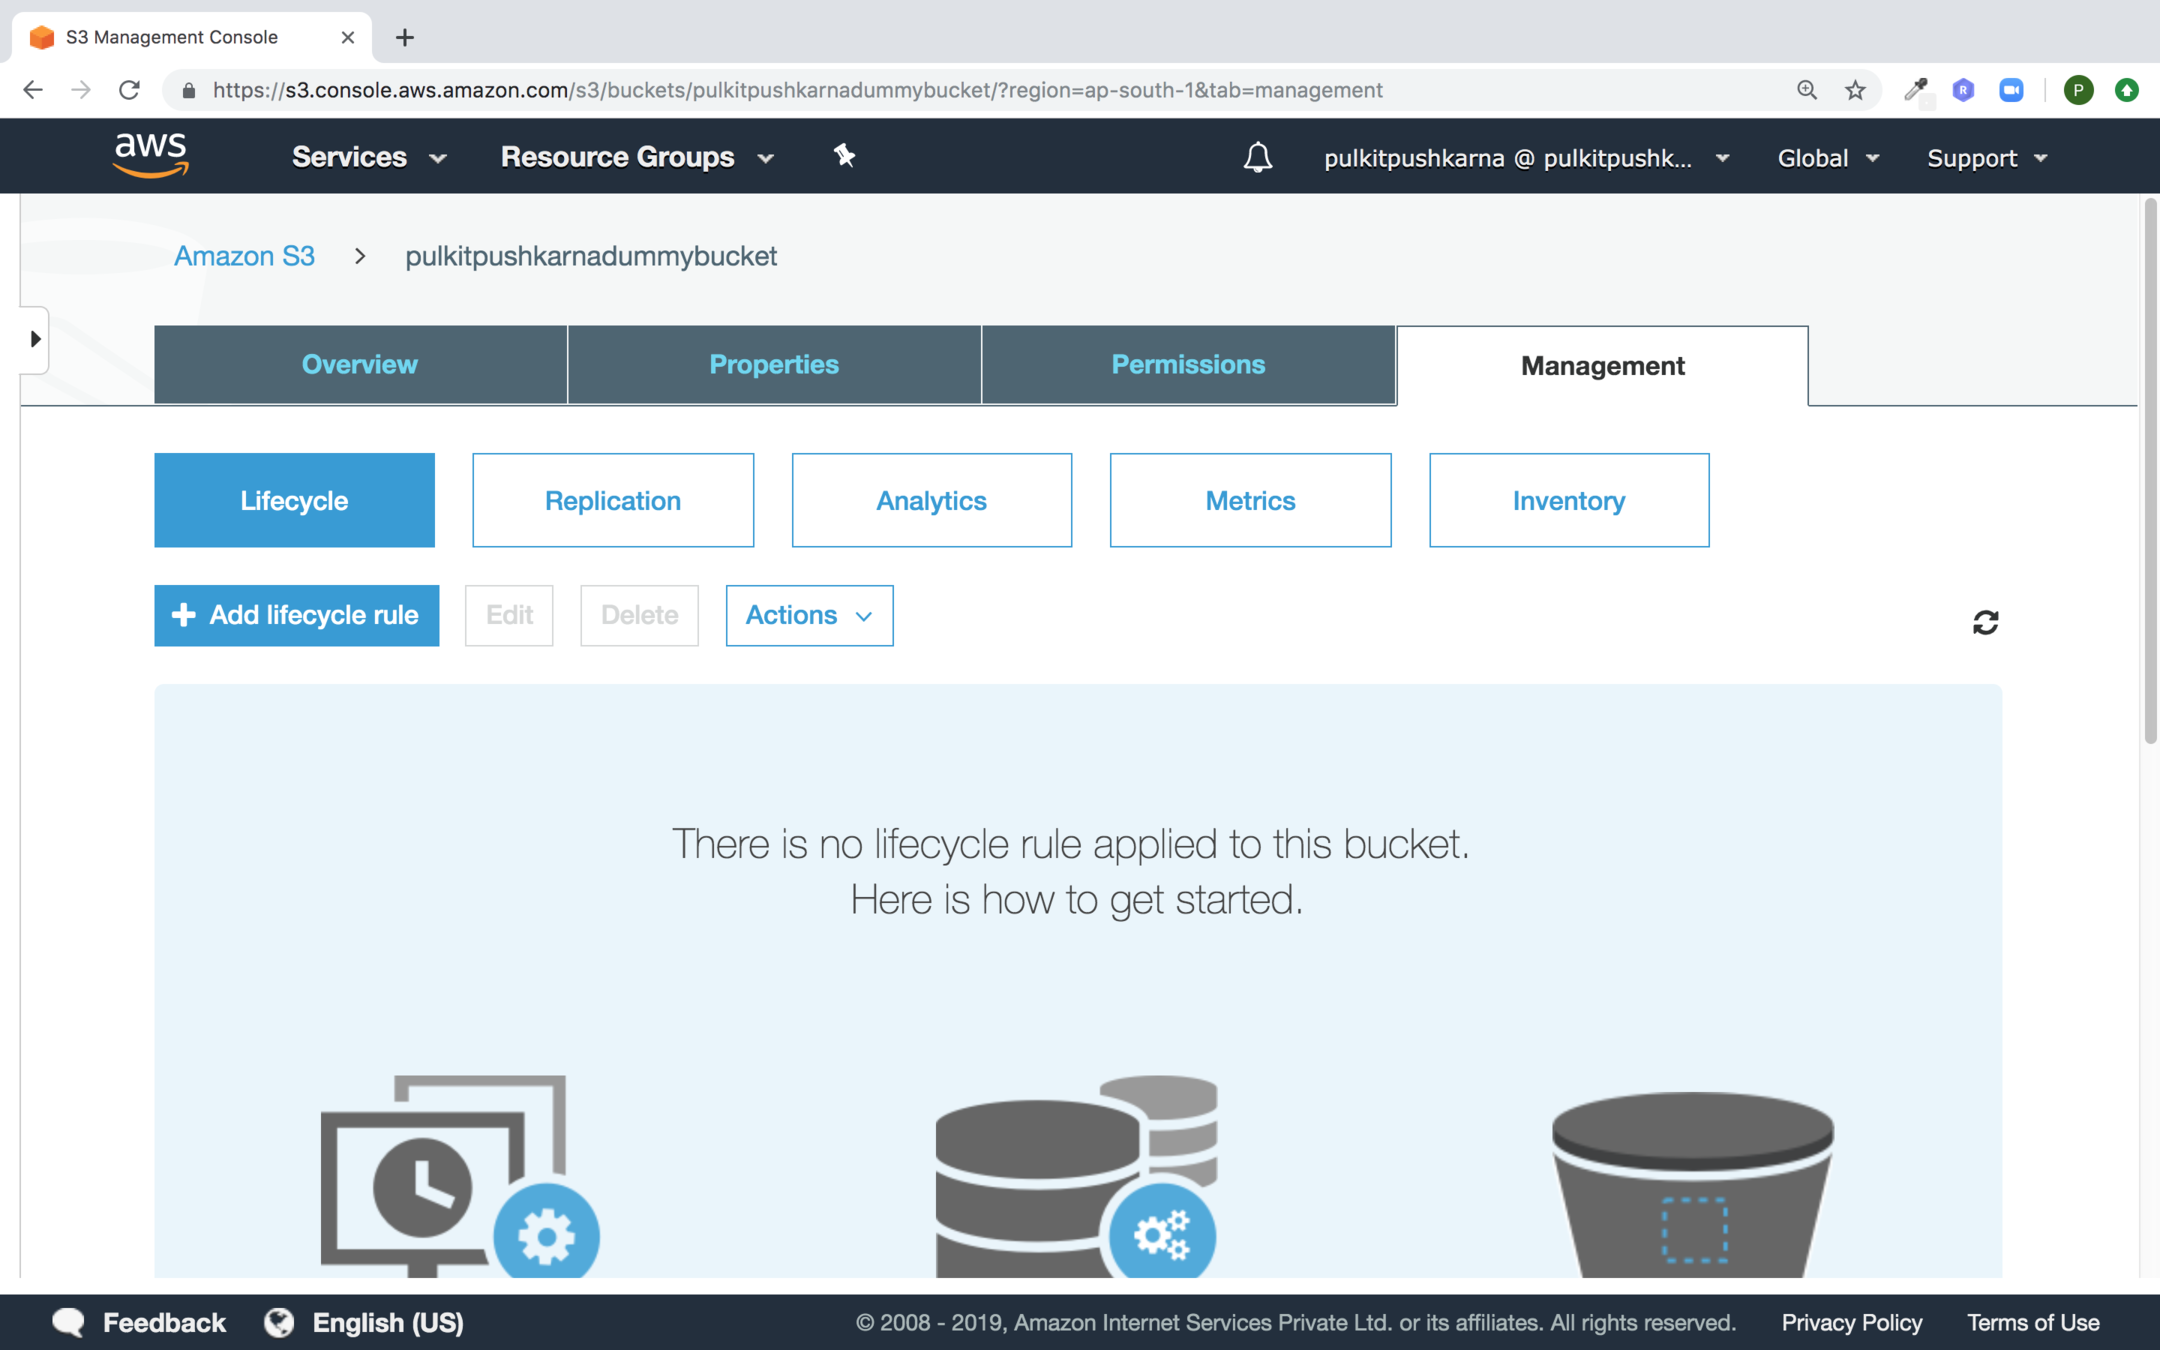Click the browser address bar URL
This screenshot has height=1350, width=2160.
[x=797, y=90]
